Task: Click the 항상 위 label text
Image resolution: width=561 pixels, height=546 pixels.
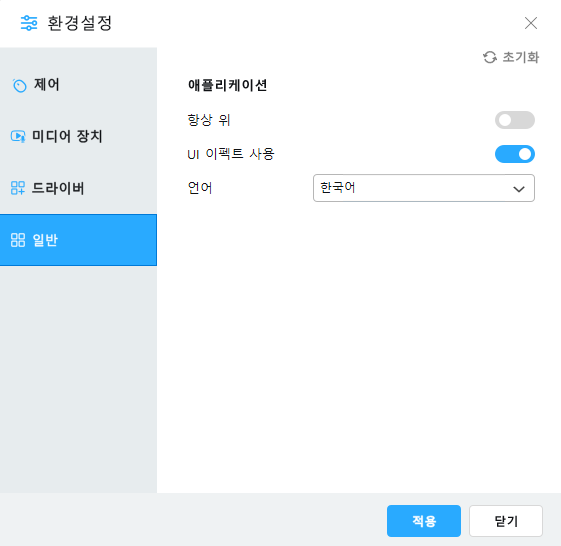Action: [x=209, y=120]
